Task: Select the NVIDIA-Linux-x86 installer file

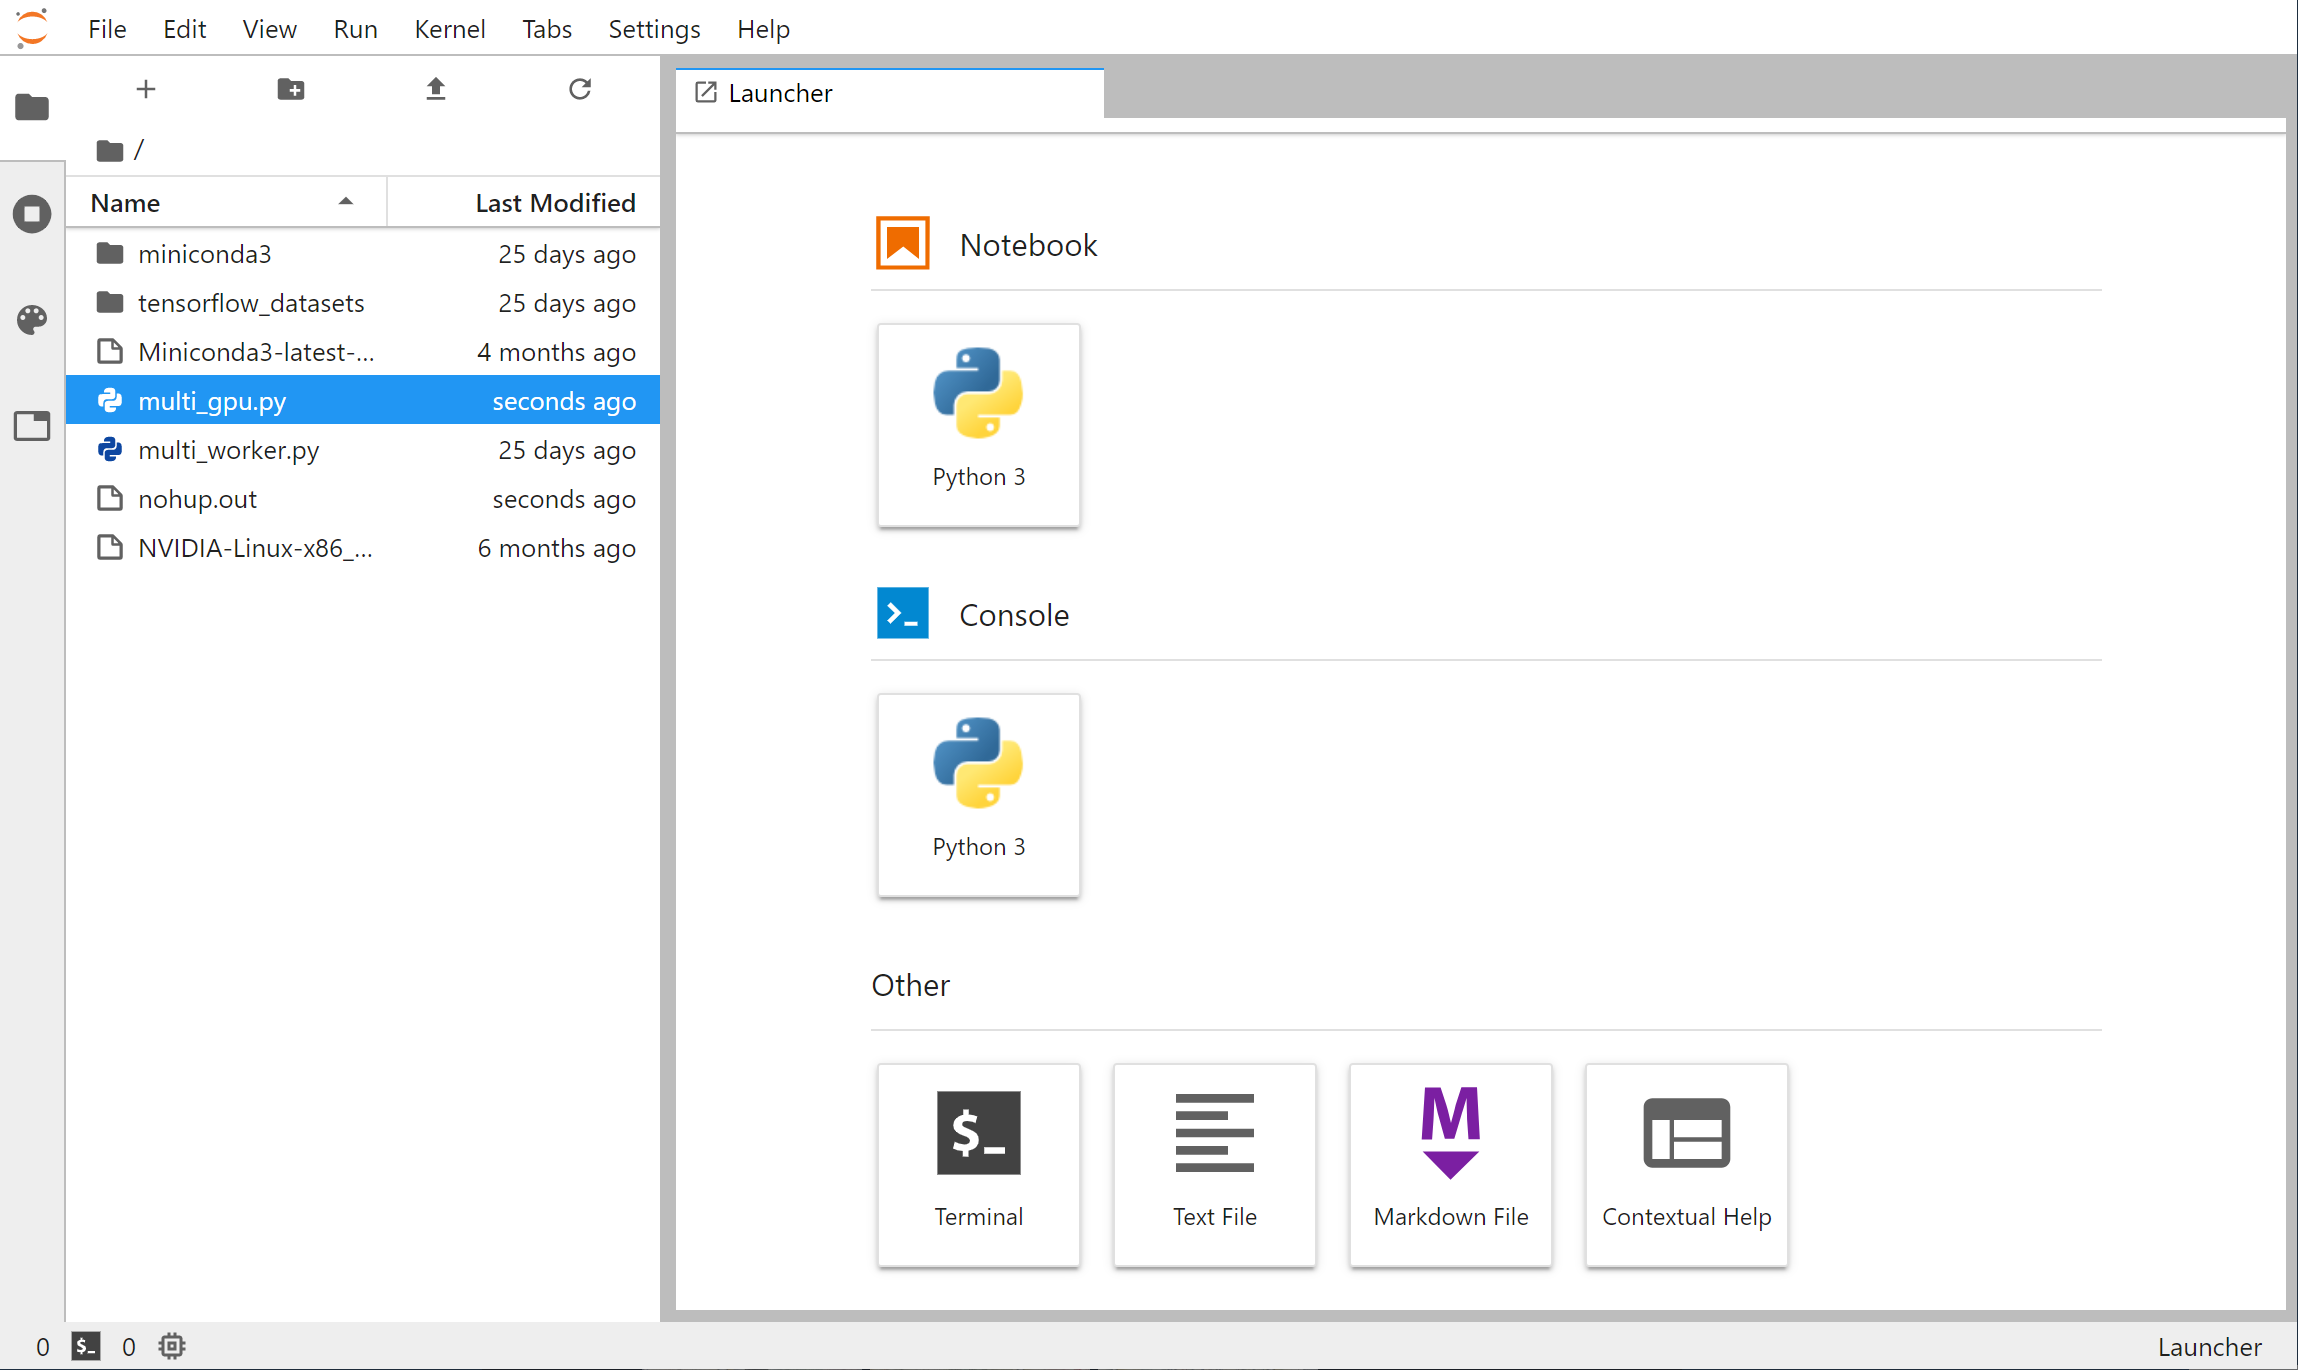Action: pyautogui.click(x=363, y=548)
